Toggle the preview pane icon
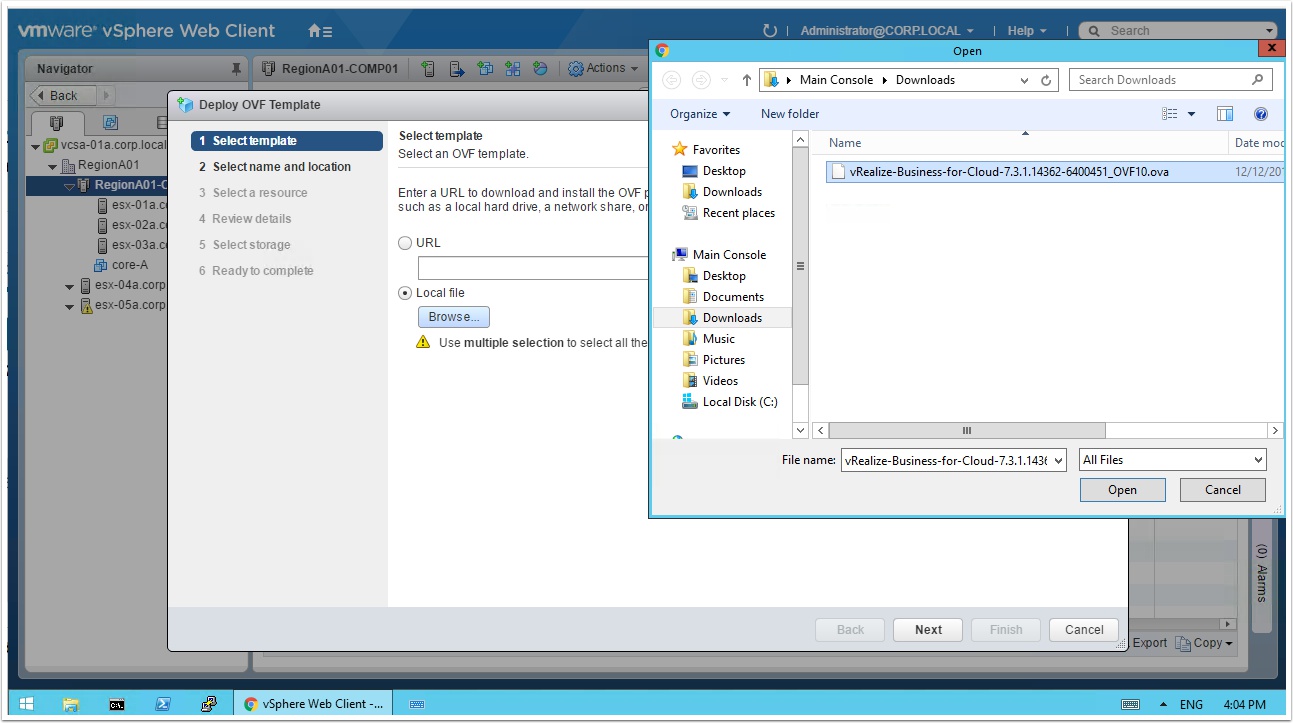The width and height of the screenshot is (1293, 723). click(x=1225, y=114)
